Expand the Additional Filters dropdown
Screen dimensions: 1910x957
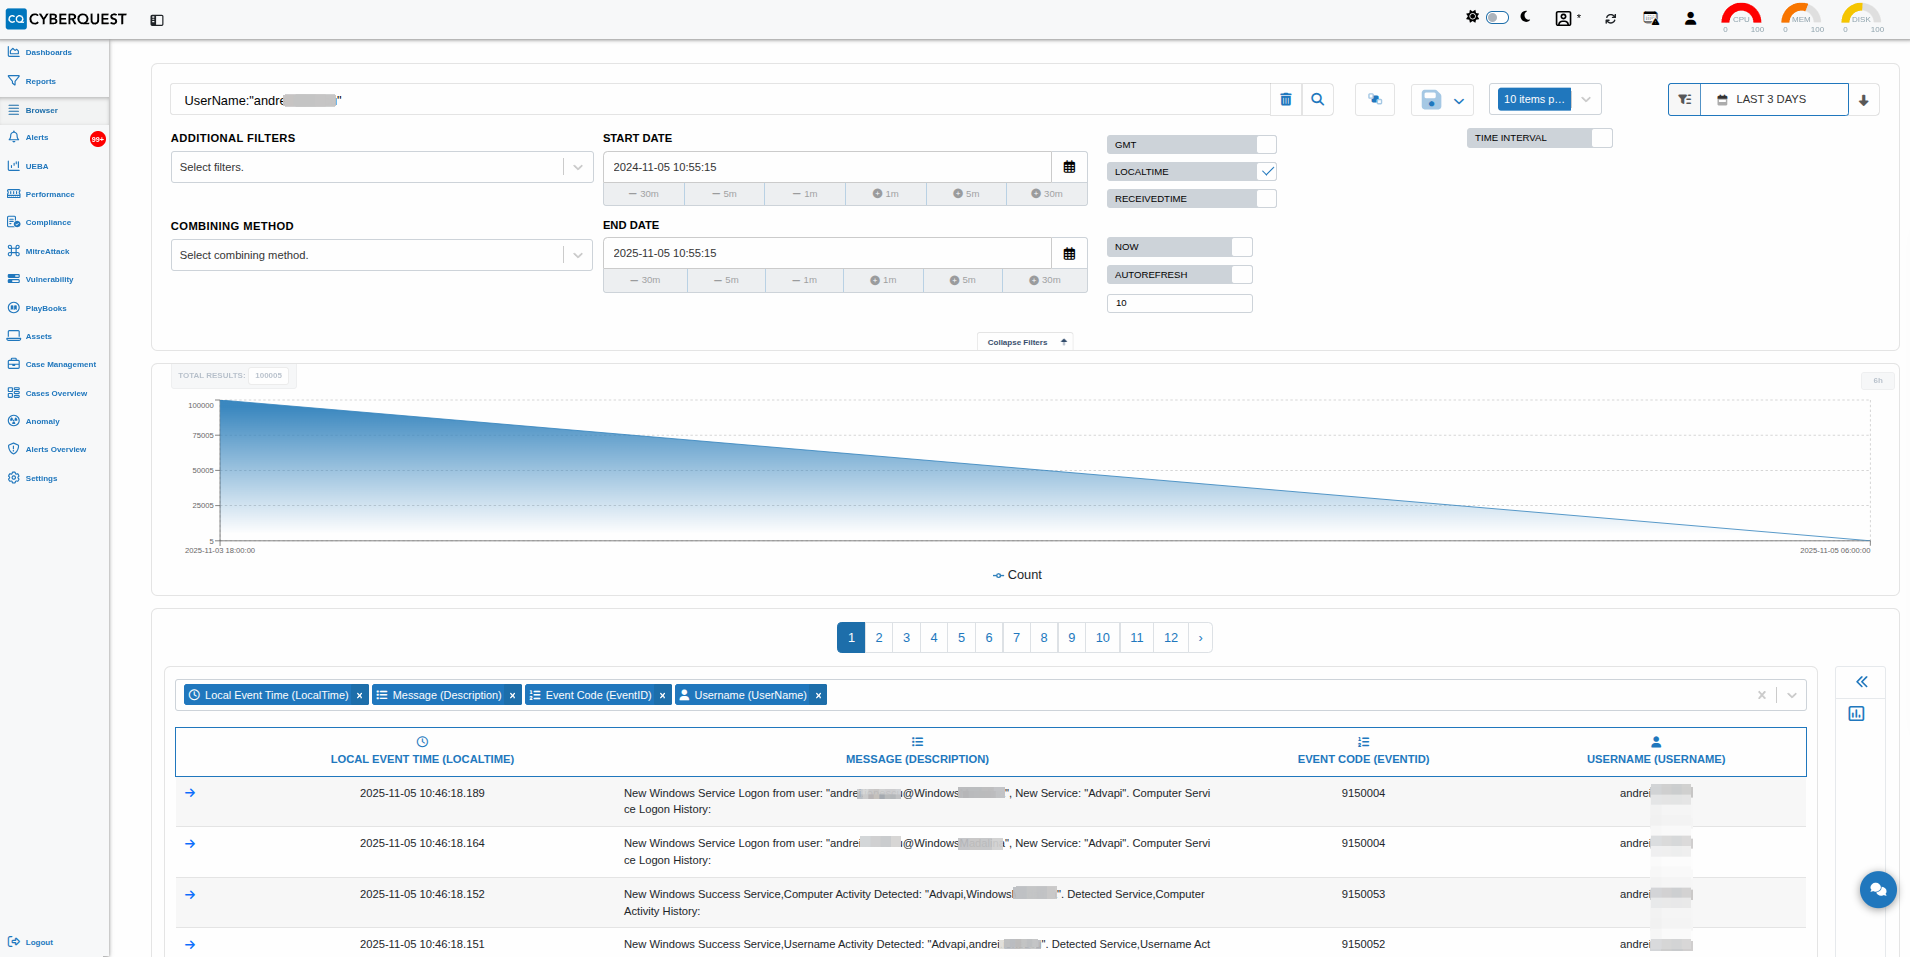pyautogui.click(x=578, y=167)
